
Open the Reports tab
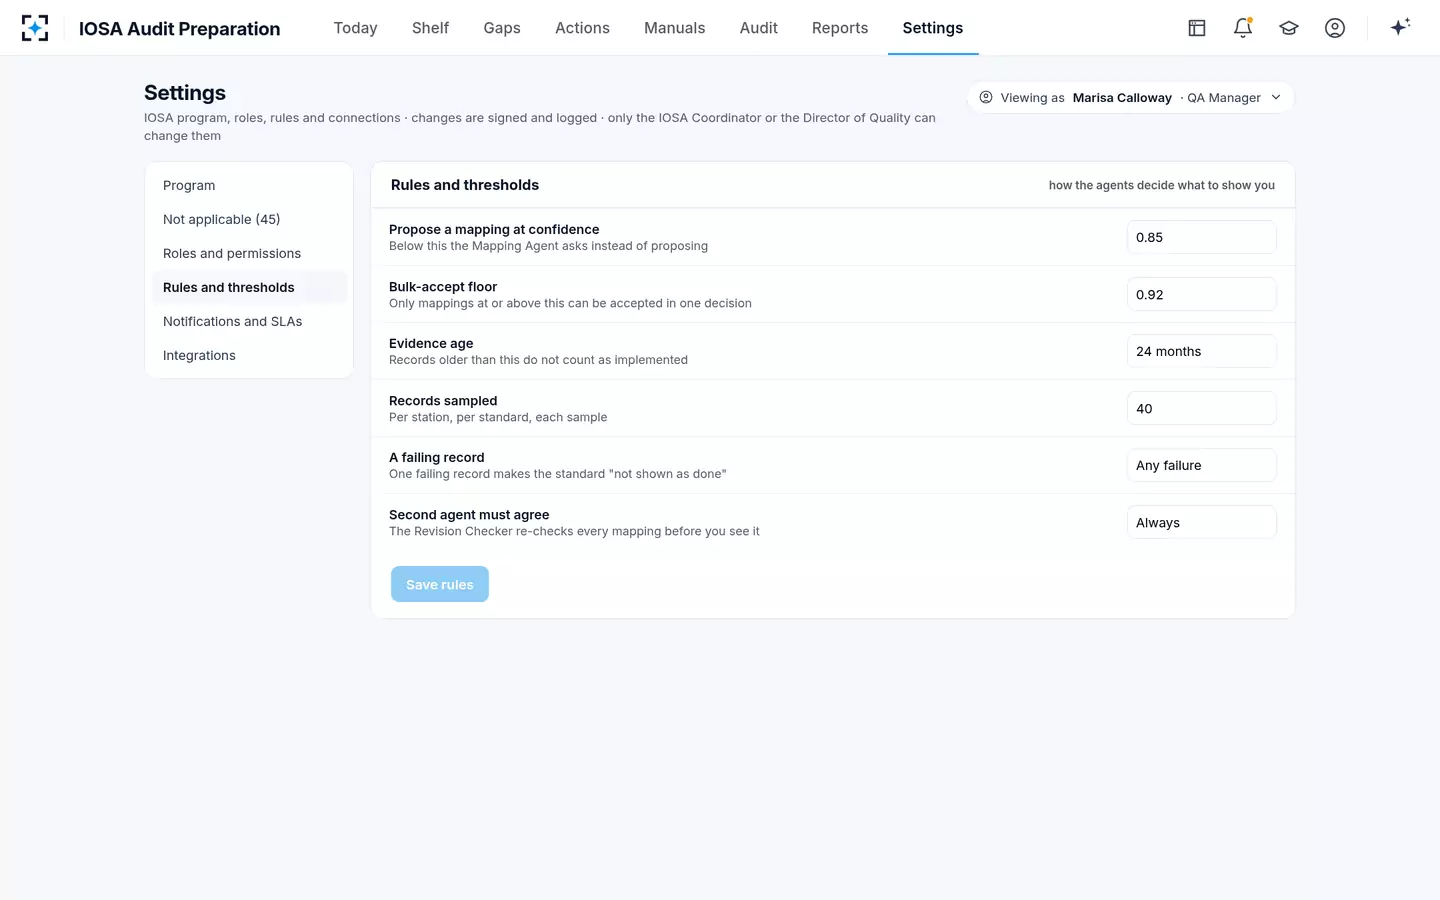tap(840, 28)
